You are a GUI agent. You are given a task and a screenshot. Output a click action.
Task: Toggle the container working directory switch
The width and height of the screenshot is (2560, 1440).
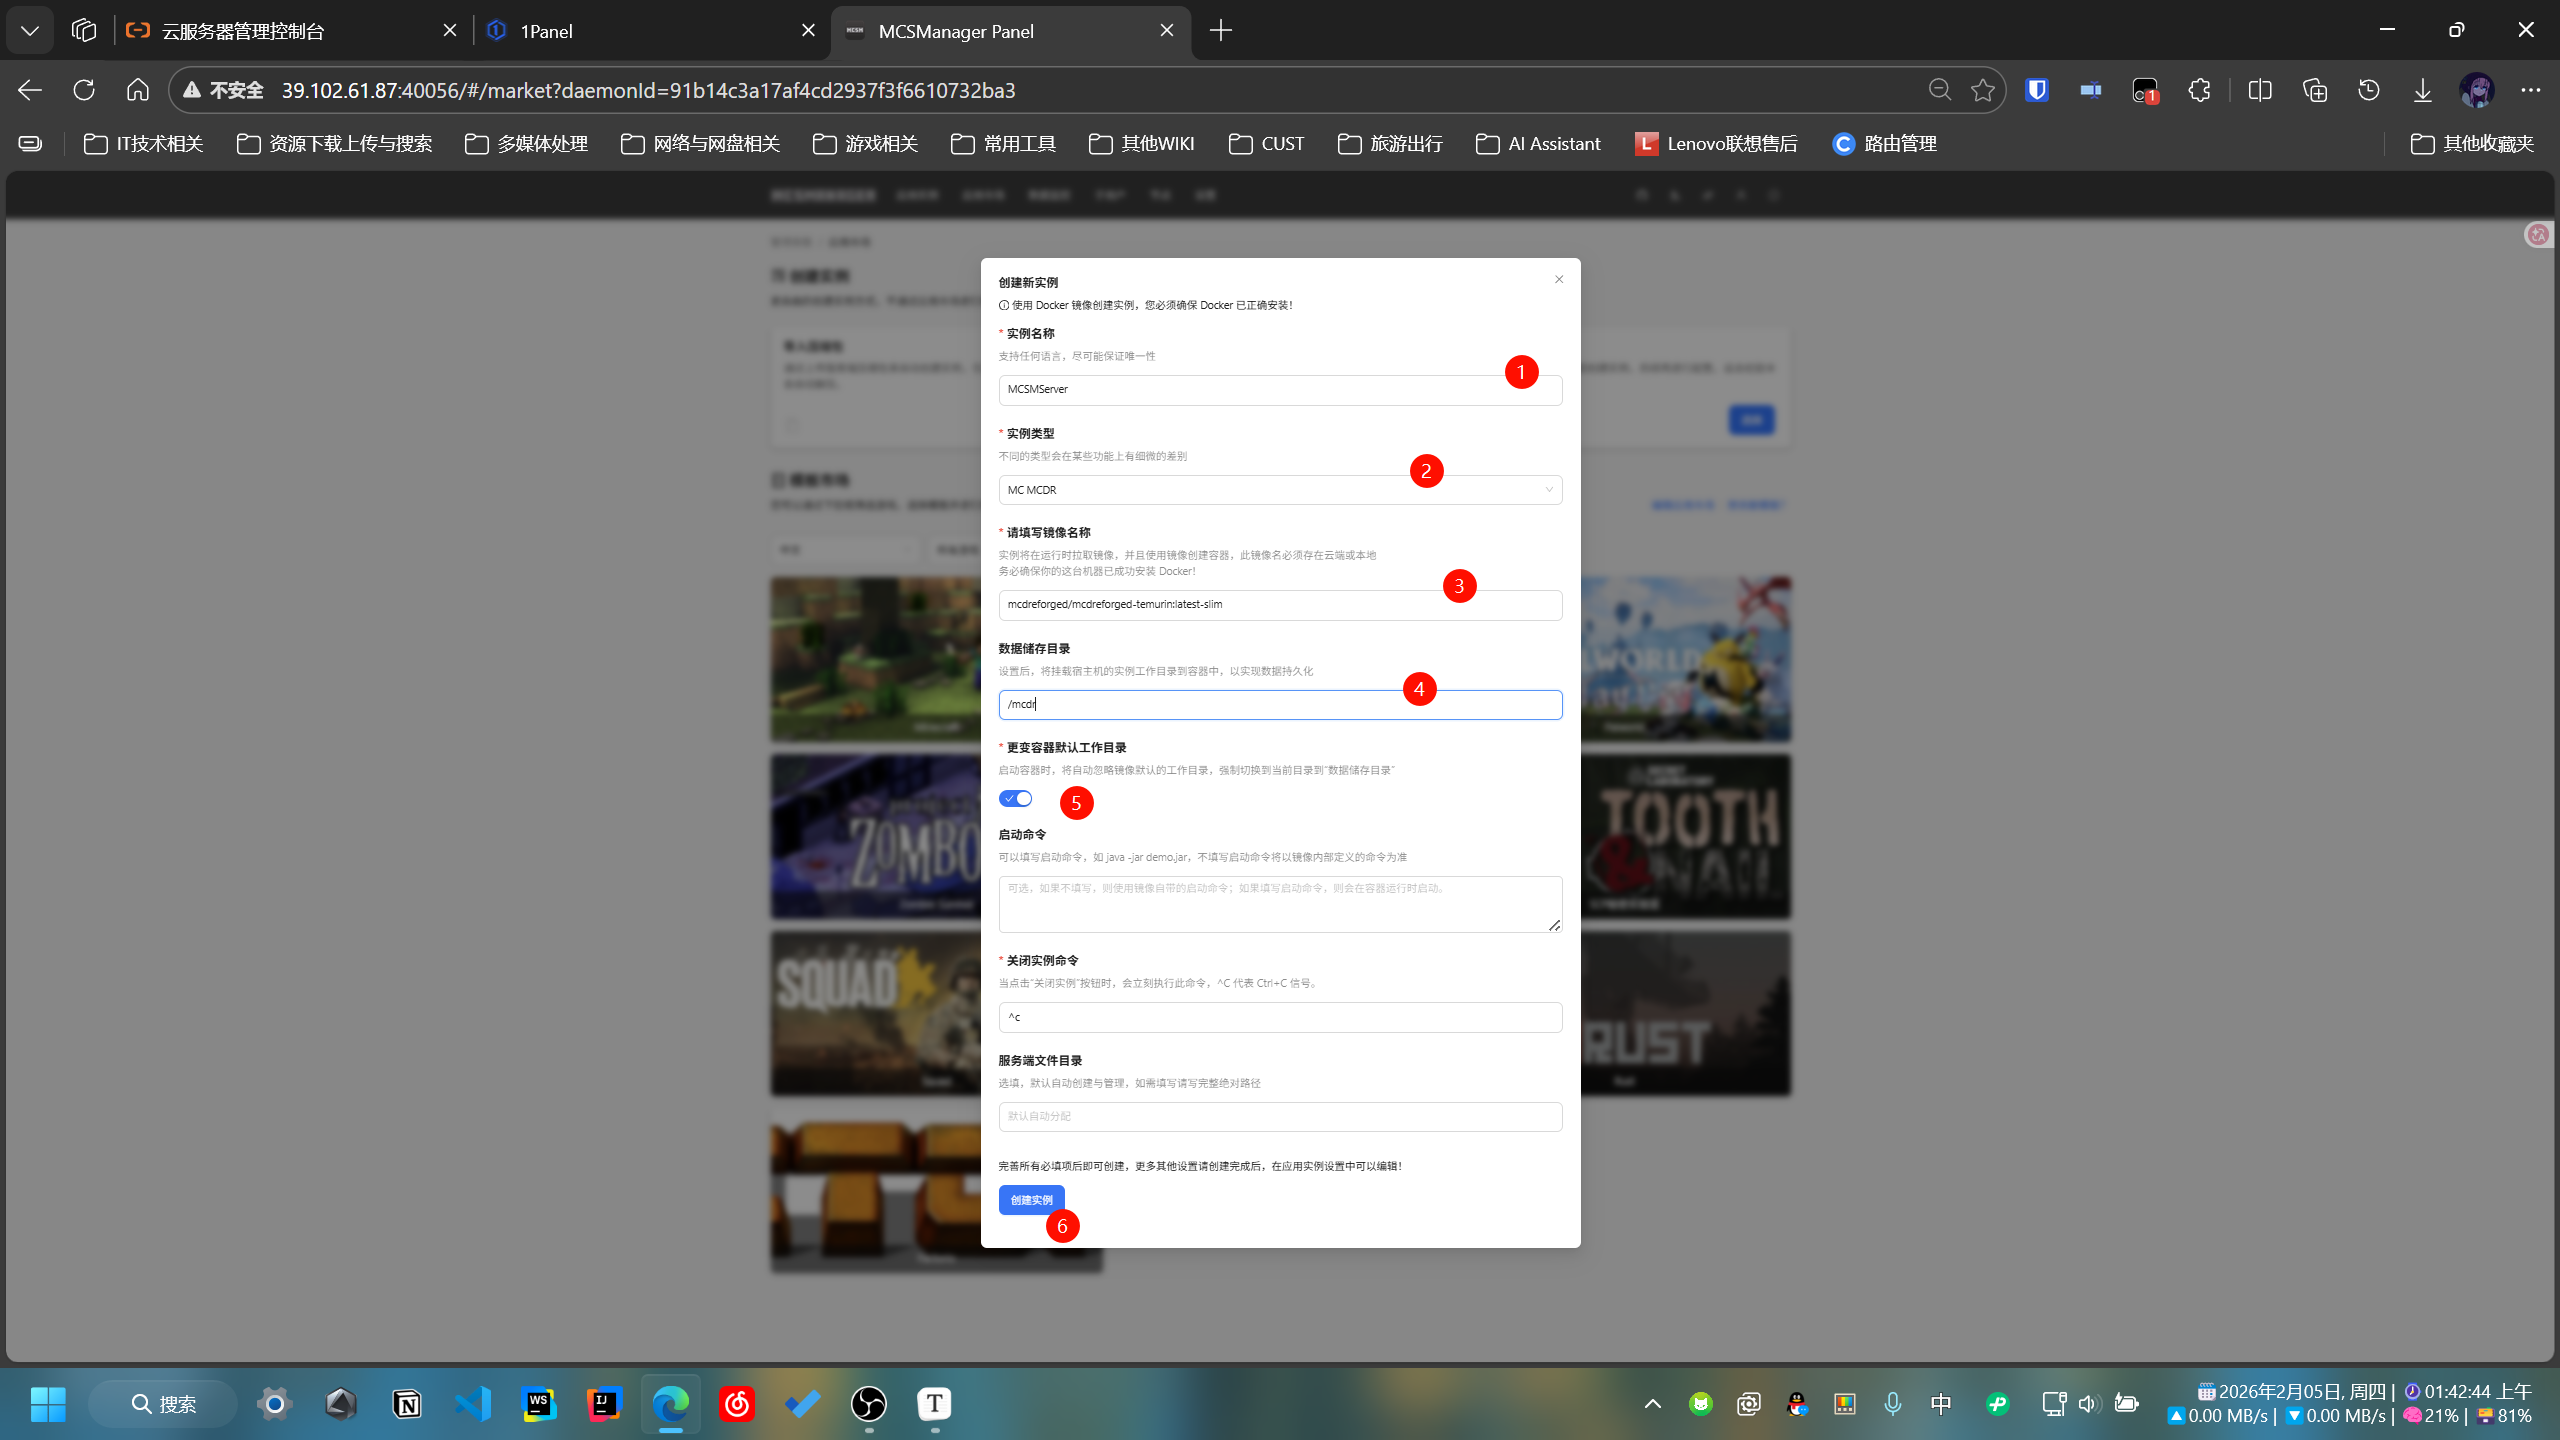click(1015, 798)
